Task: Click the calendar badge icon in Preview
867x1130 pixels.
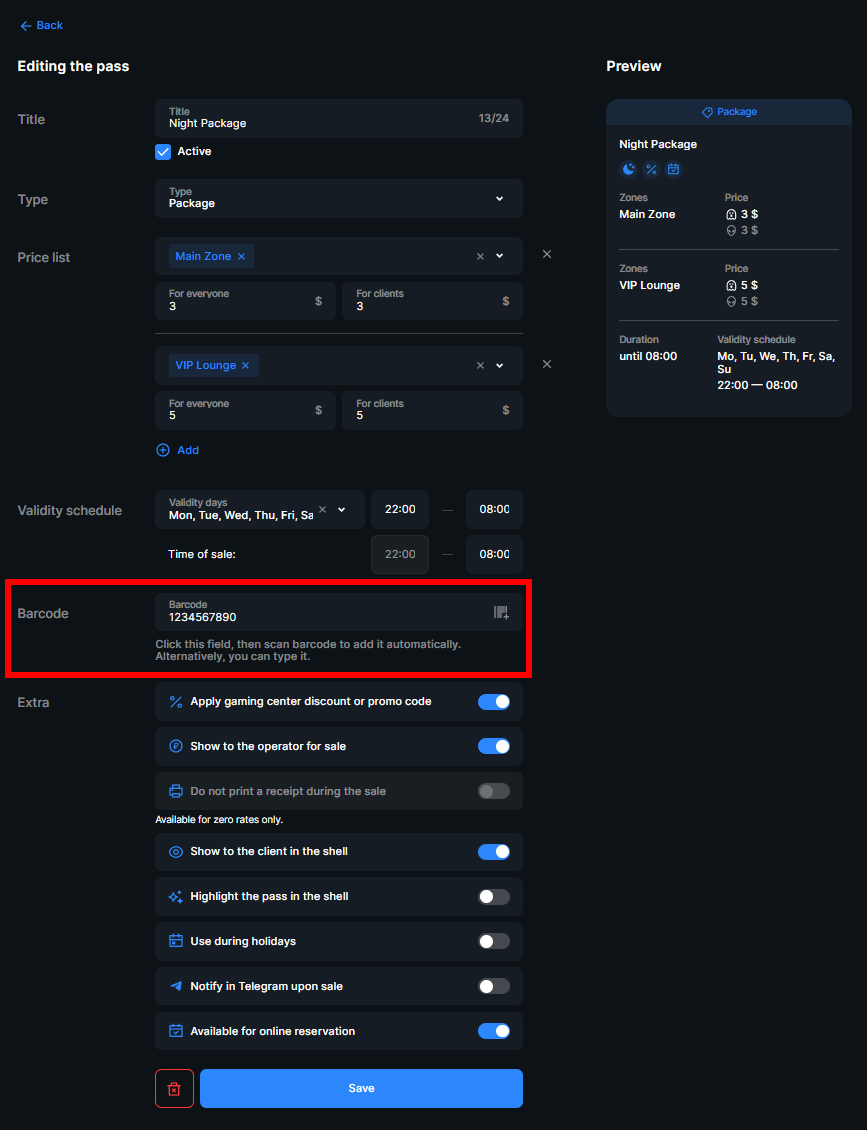Action: (x=674, y=169)
